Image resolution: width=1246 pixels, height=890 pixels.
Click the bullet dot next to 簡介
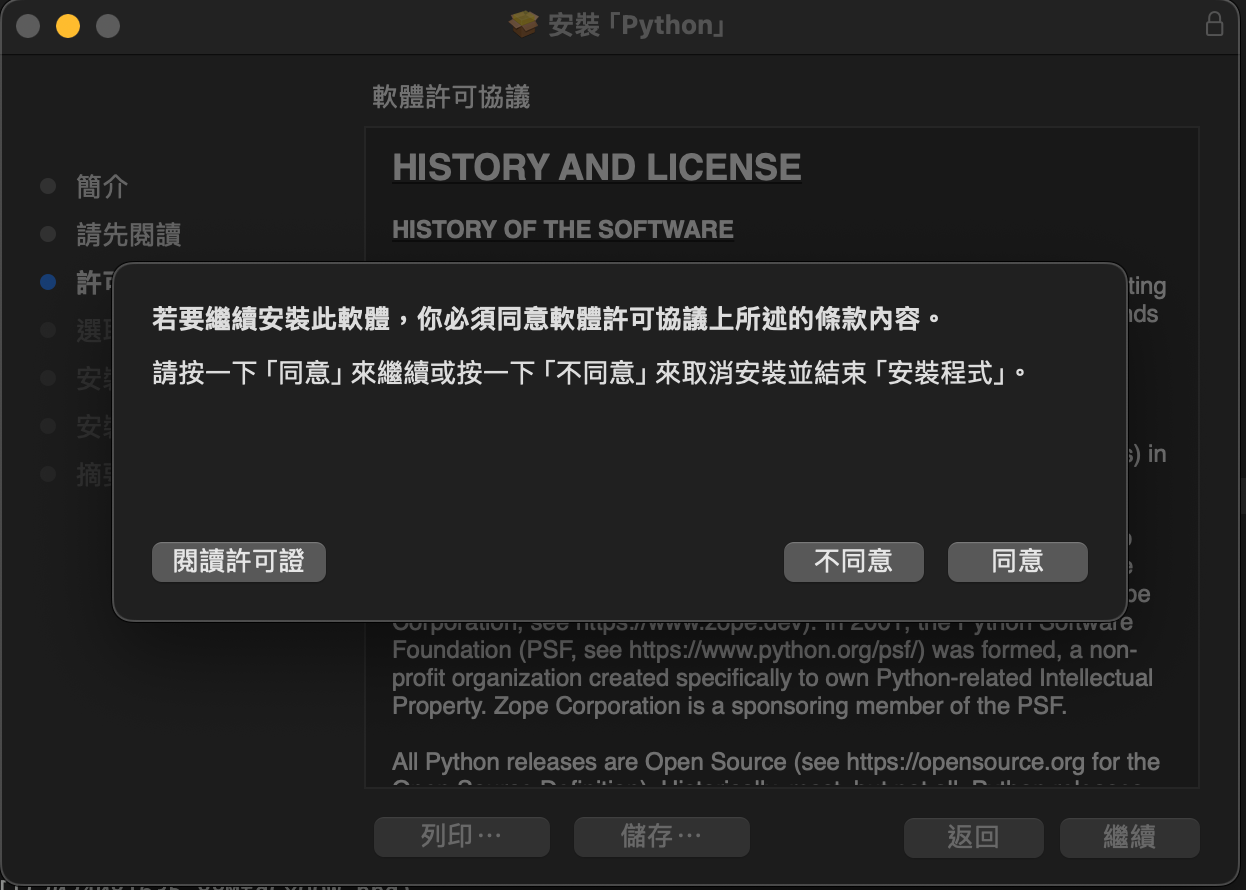pyautogui.click(x=48, y=187)
